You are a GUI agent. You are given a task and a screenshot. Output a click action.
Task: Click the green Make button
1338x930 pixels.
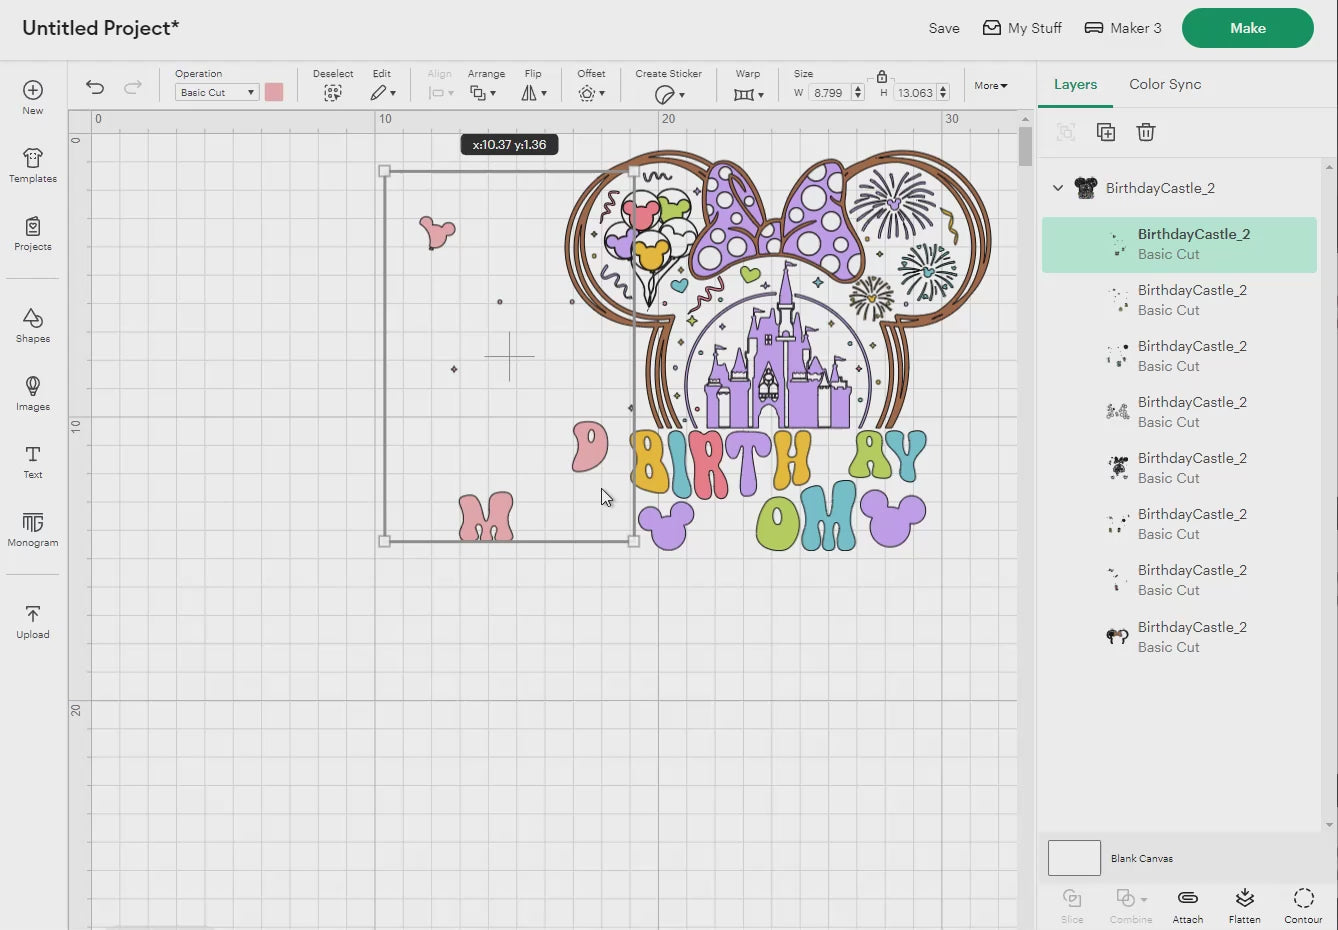[1248, 28]
